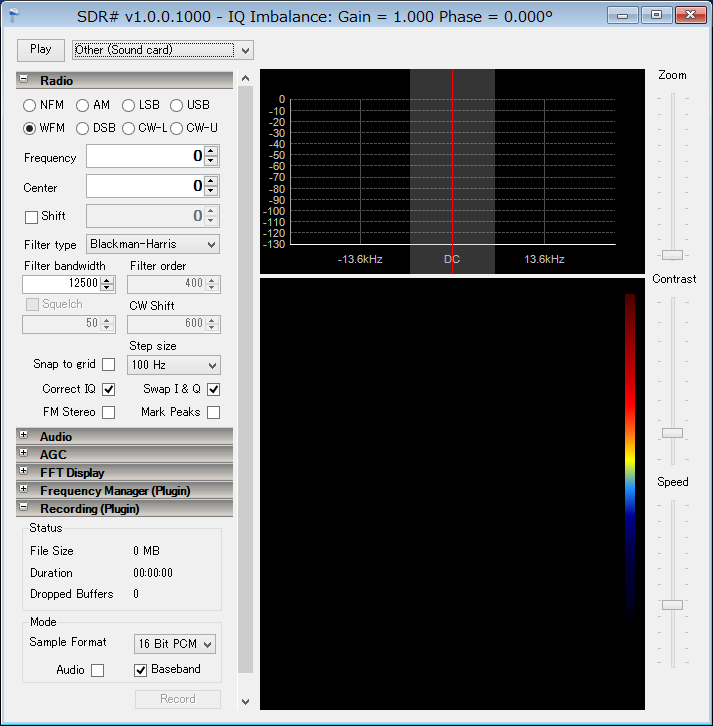Disable the Correct IQ checkbox
The image size is (713, 726).
coord(108,389)
